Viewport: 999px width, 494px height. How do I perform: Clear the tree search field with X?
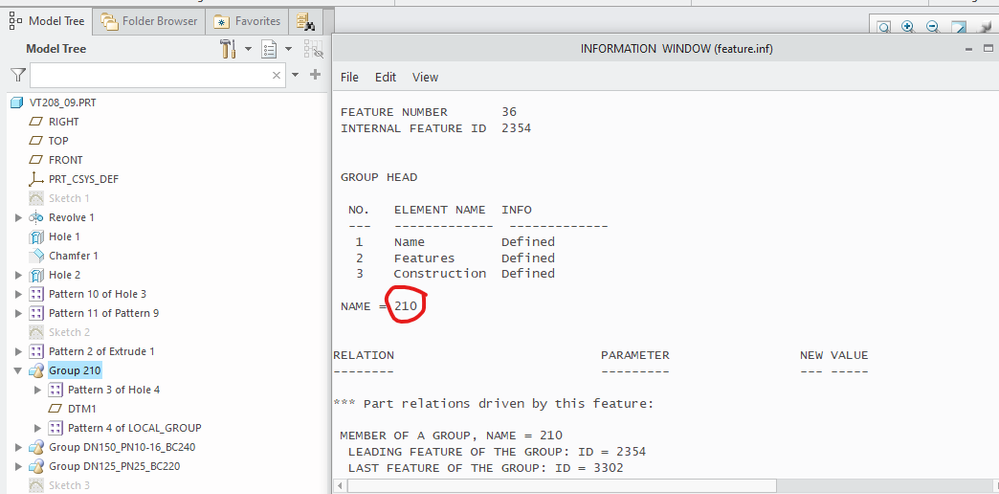point(277,75)
